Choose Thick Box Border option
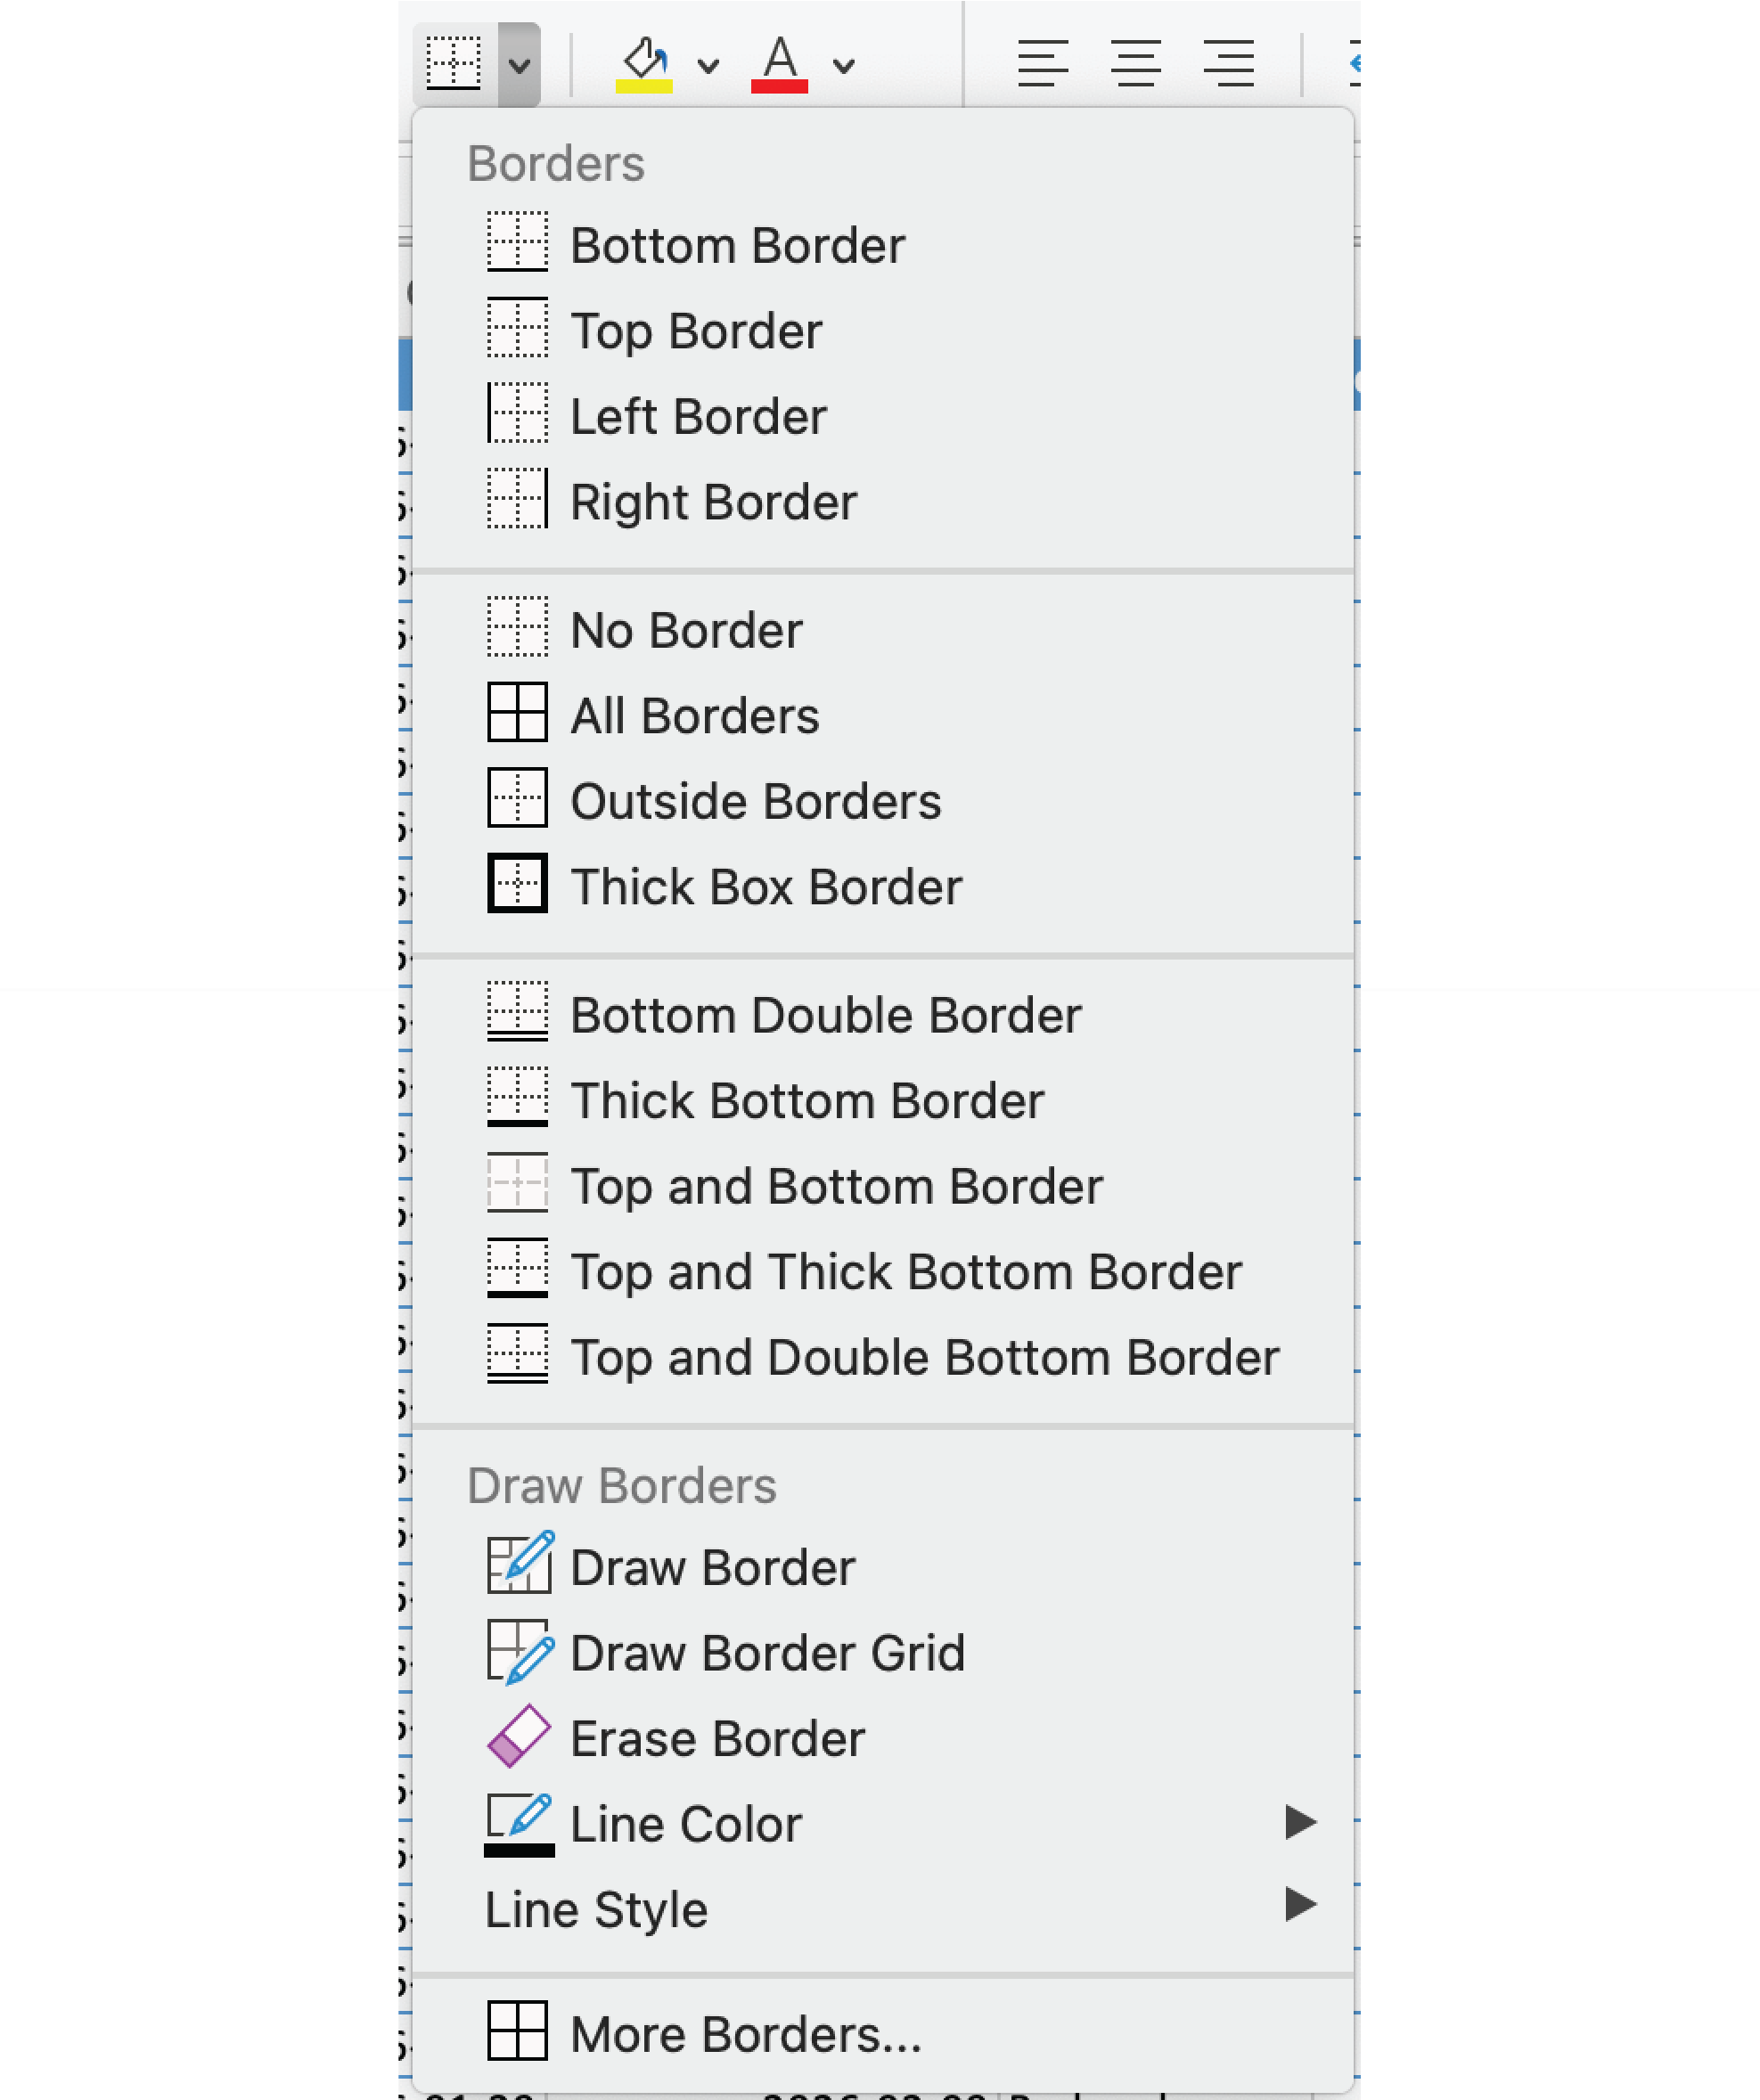The height and width of the screenshot is (2100, 1760). point(765,887)
